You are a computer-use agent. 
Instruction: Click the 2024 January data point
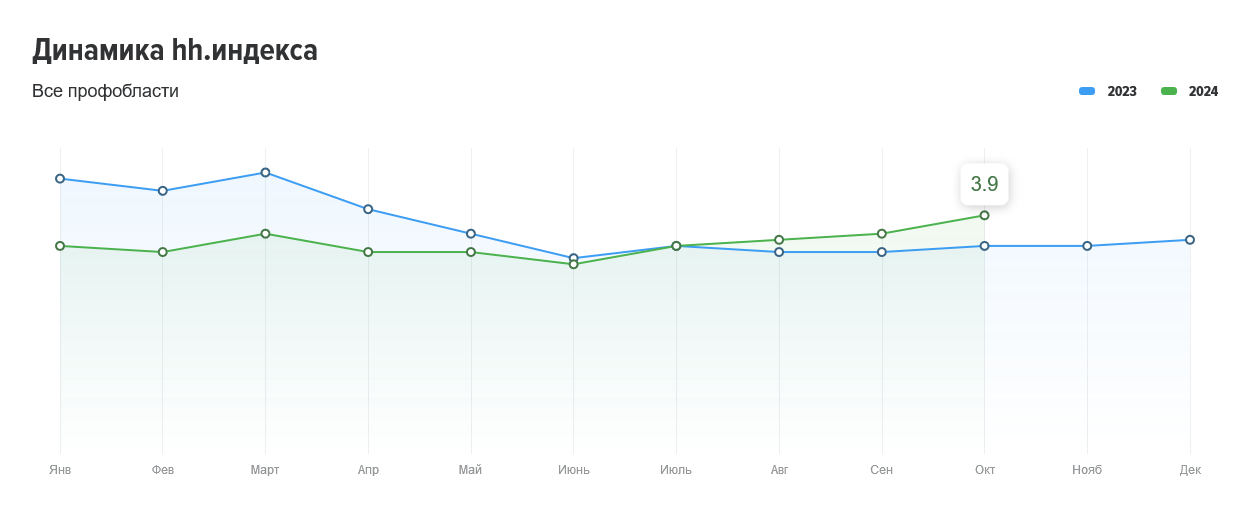pos(60,246)
